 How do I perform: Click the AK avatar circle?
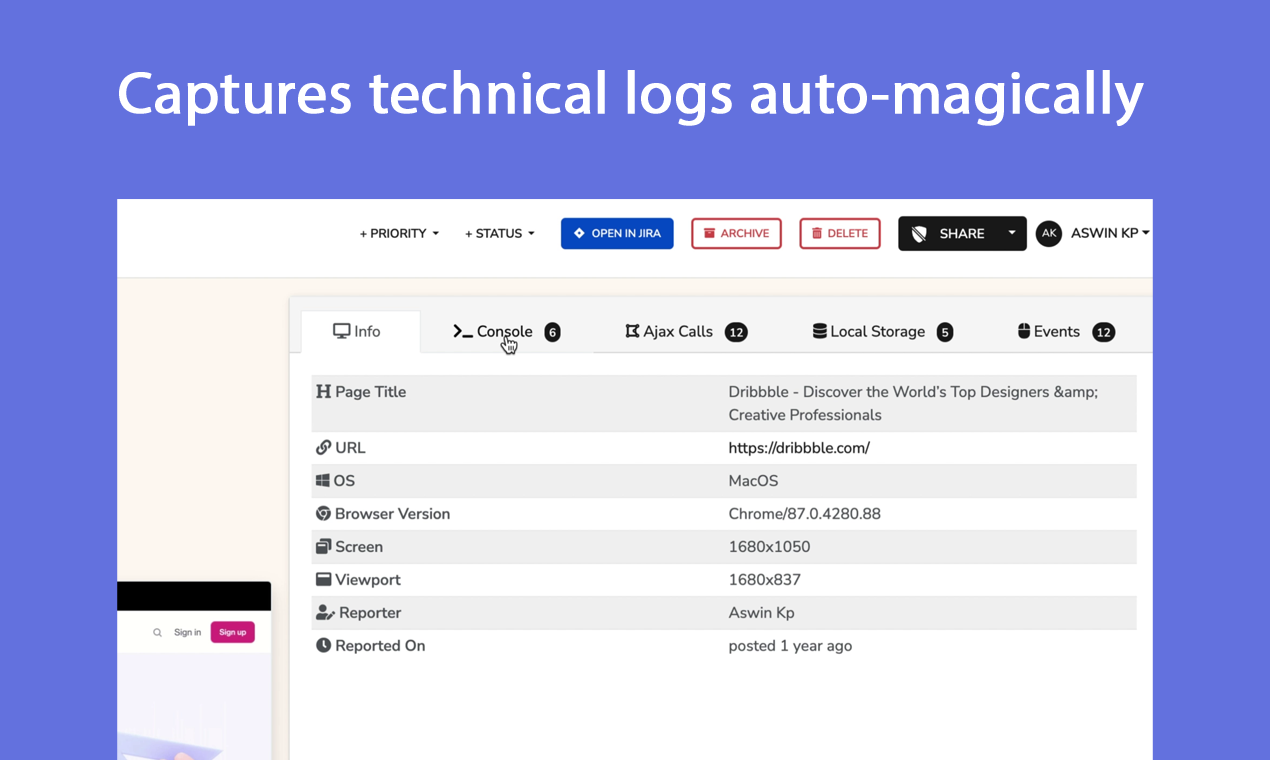point(1049,233)
